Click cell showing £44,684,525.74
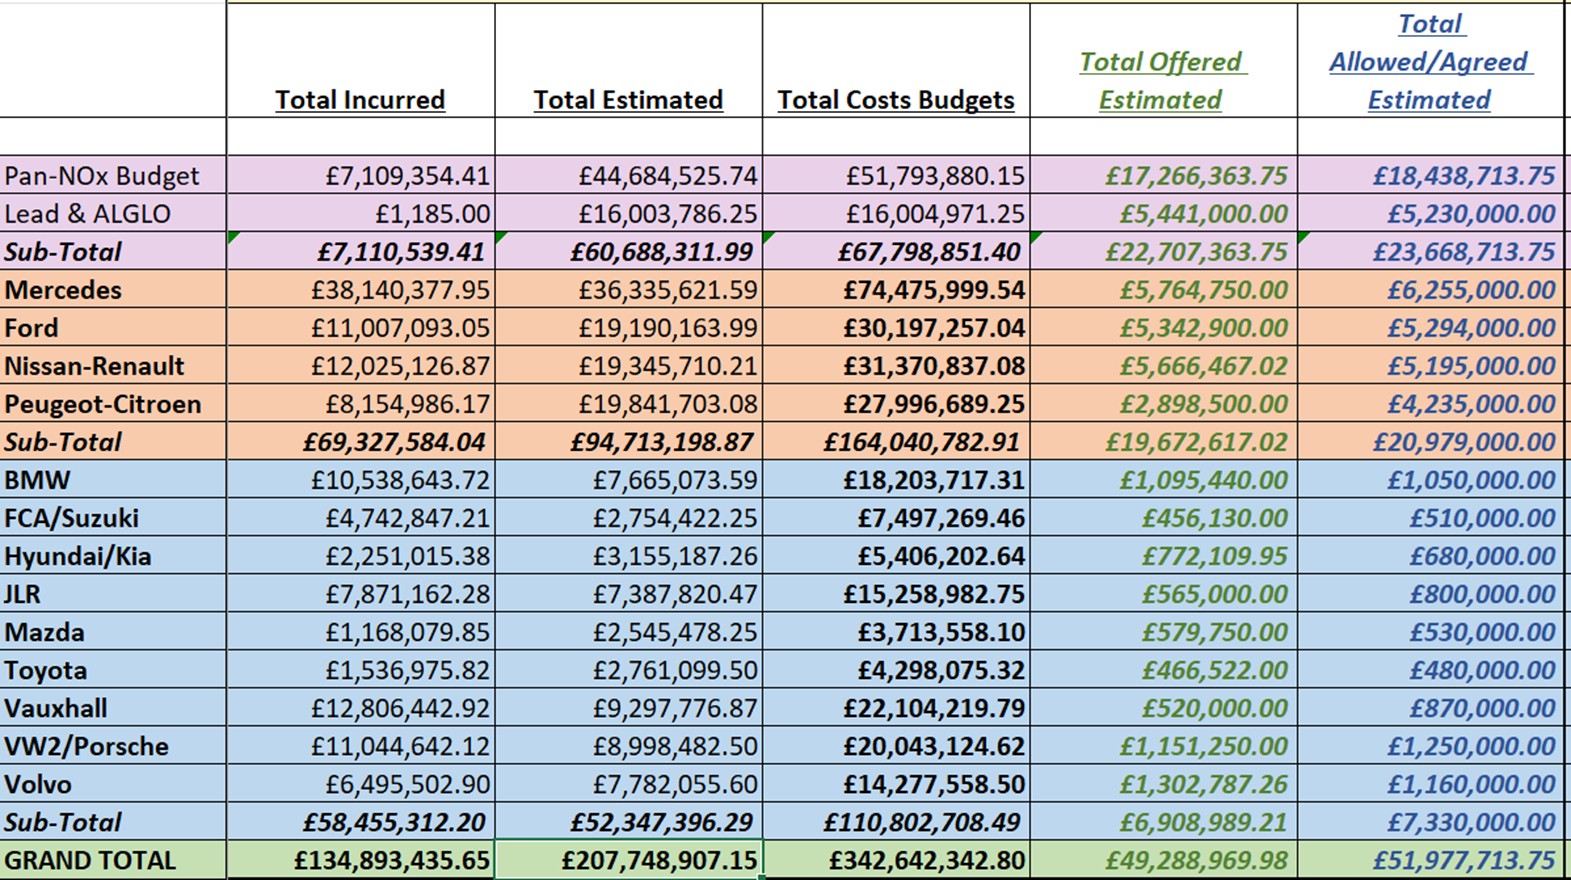Image resolution: width=1571 pixels, height=880 pixels. click(x=629, y=176)
